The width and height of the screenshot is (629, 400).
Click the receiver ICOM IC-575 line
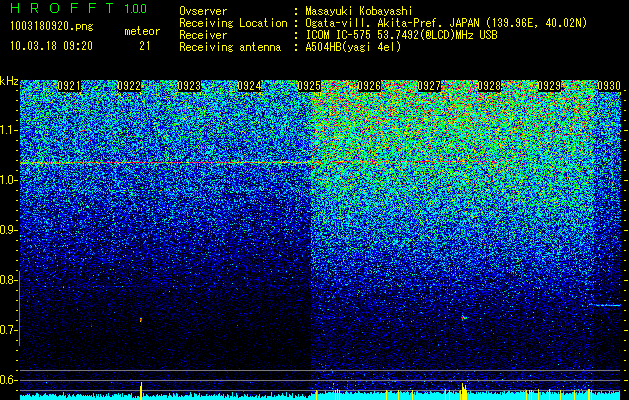(401, 35)
